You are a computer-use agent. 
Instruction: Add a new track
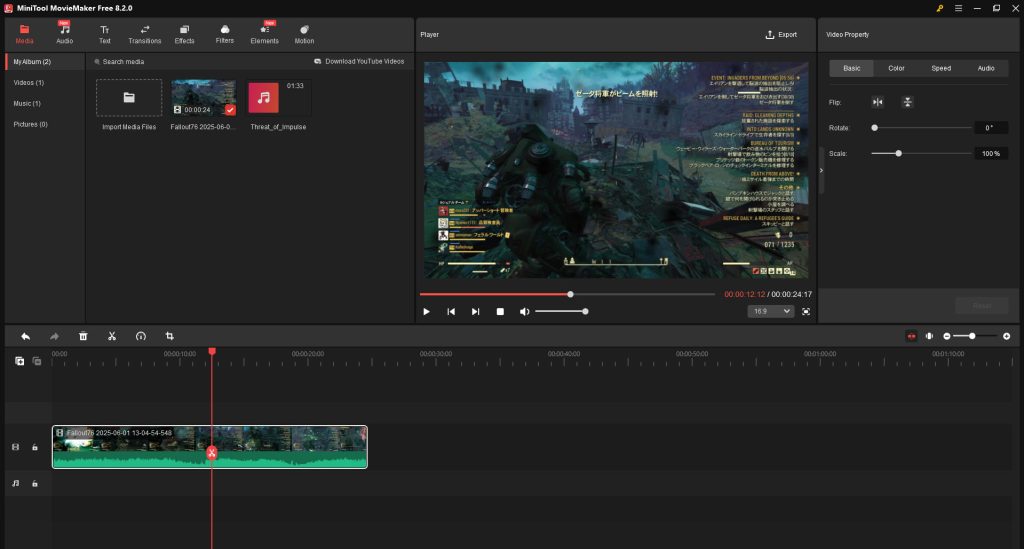point(20,361)
